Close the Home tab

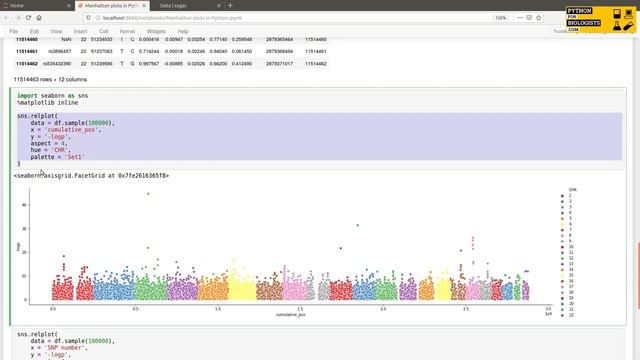coord(69,6)
